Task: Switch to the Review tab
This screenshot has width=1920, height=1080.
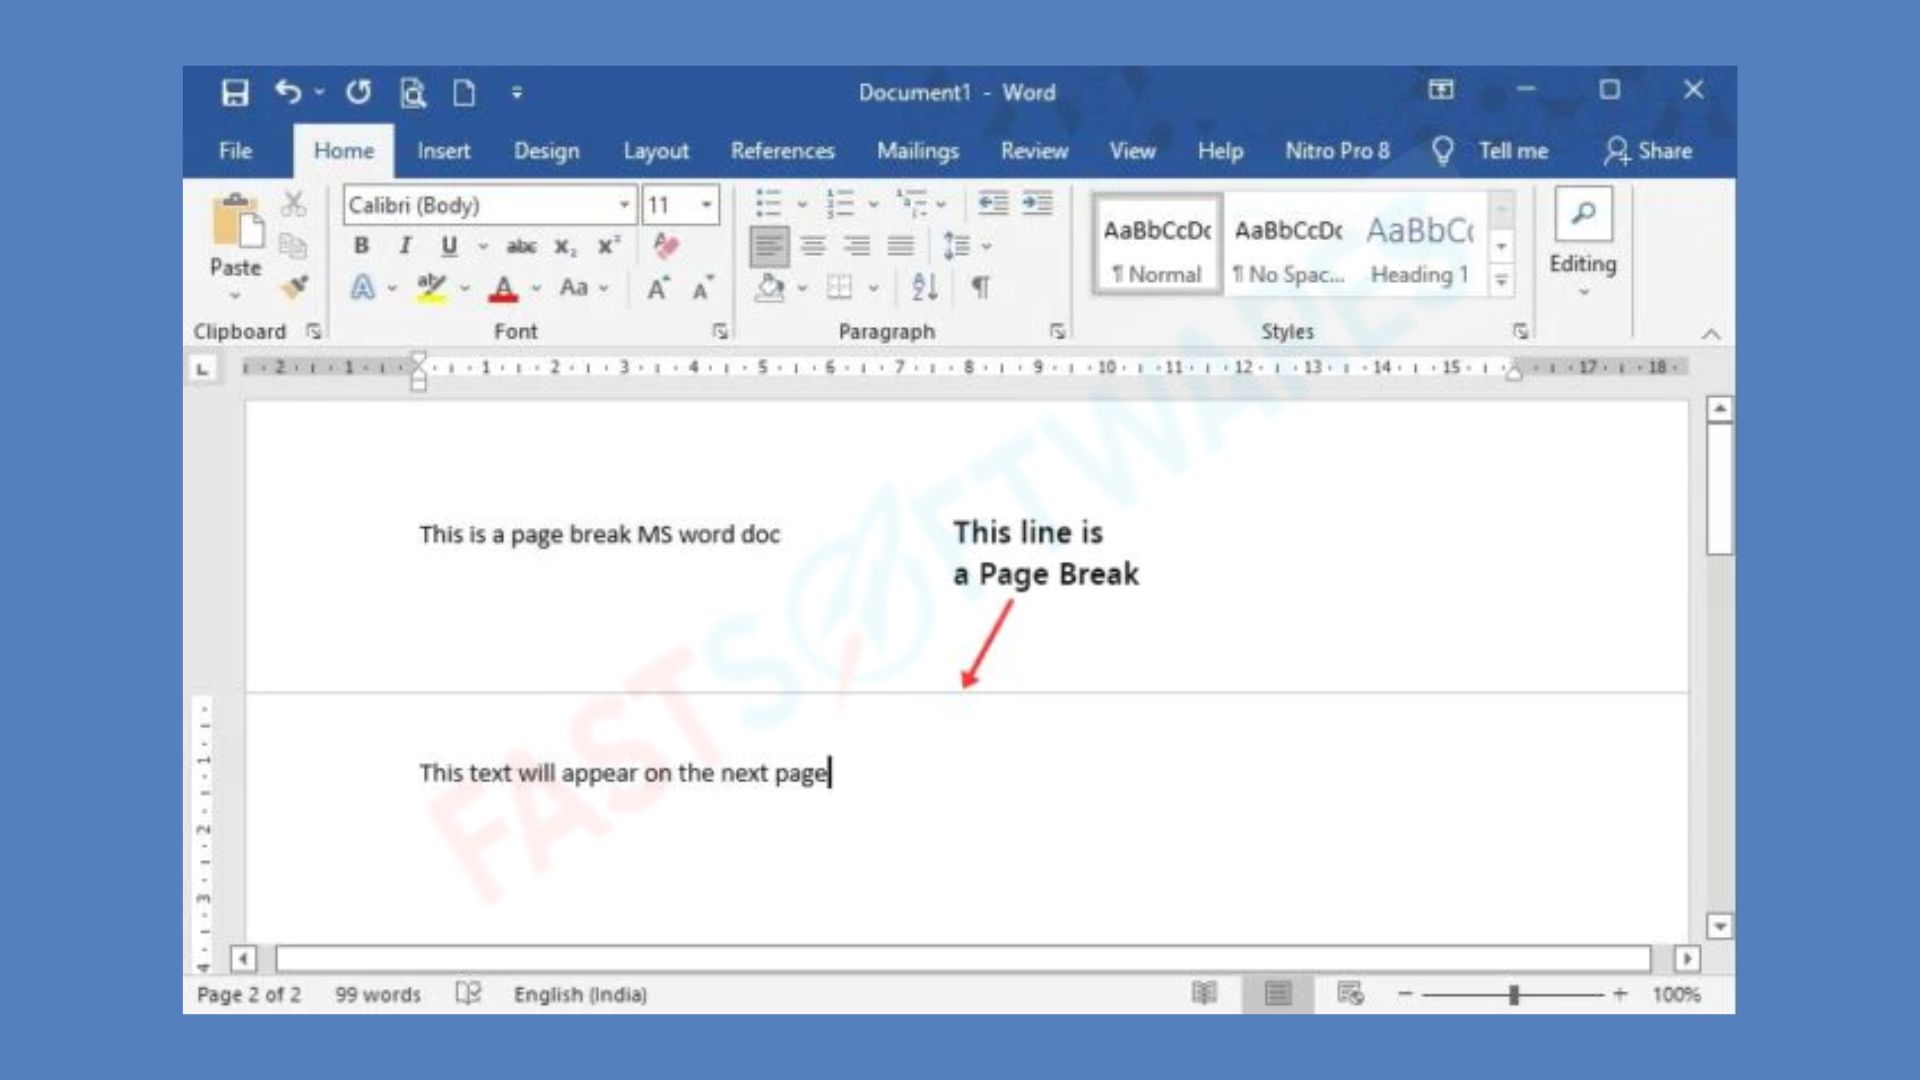Action: (x=1034, y=151)
